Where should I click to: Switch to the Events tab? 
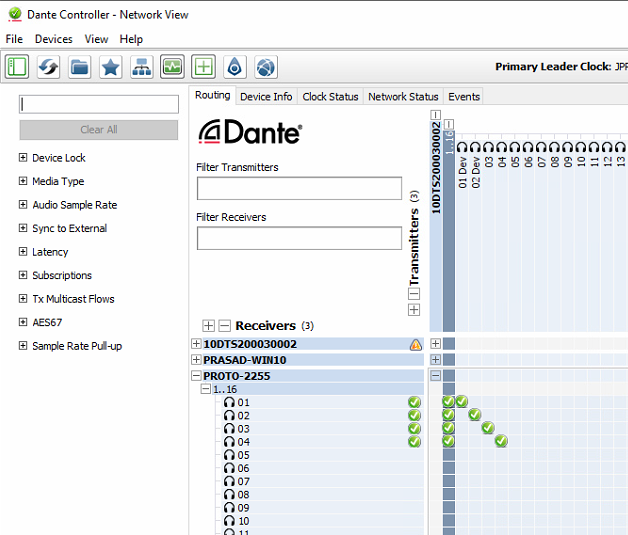click(464, 97)
